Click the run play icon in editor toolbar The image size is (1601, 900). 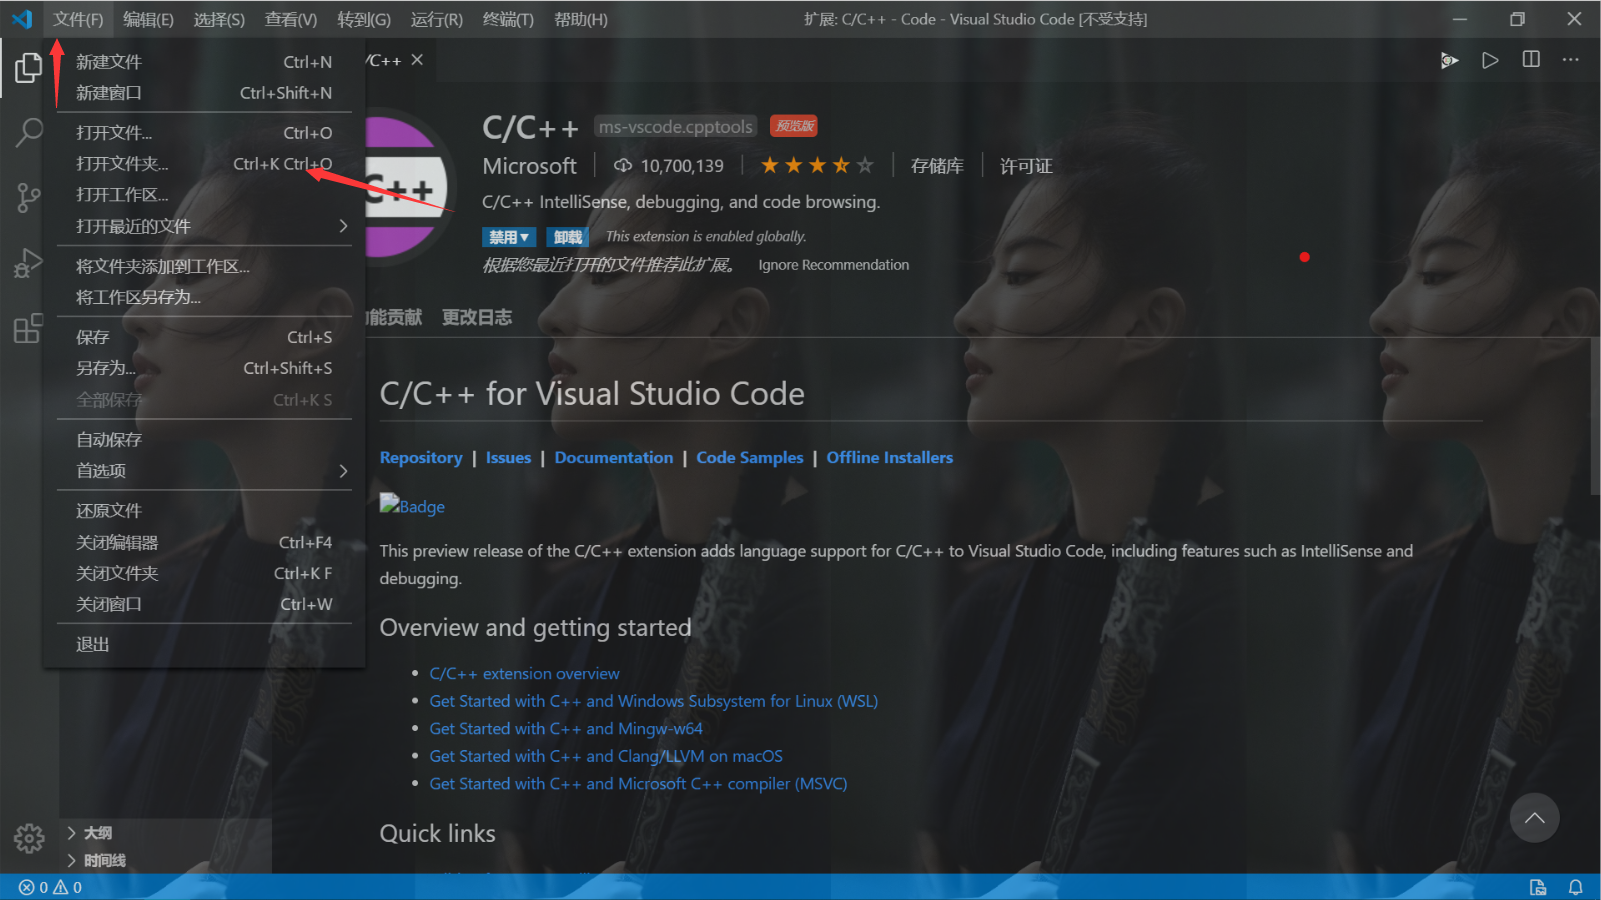pyautogui.click(x=1490, y=60)
